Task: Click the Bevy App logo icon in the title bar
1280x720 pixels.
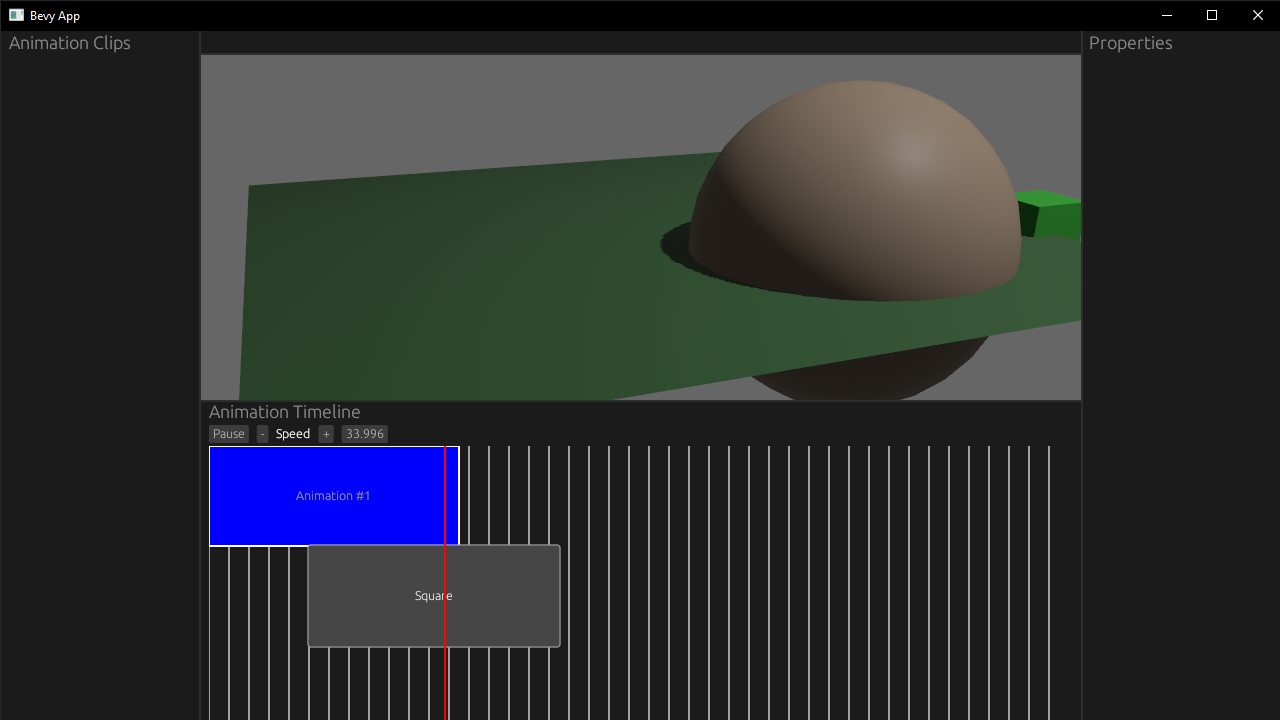Action: [14, 15]
